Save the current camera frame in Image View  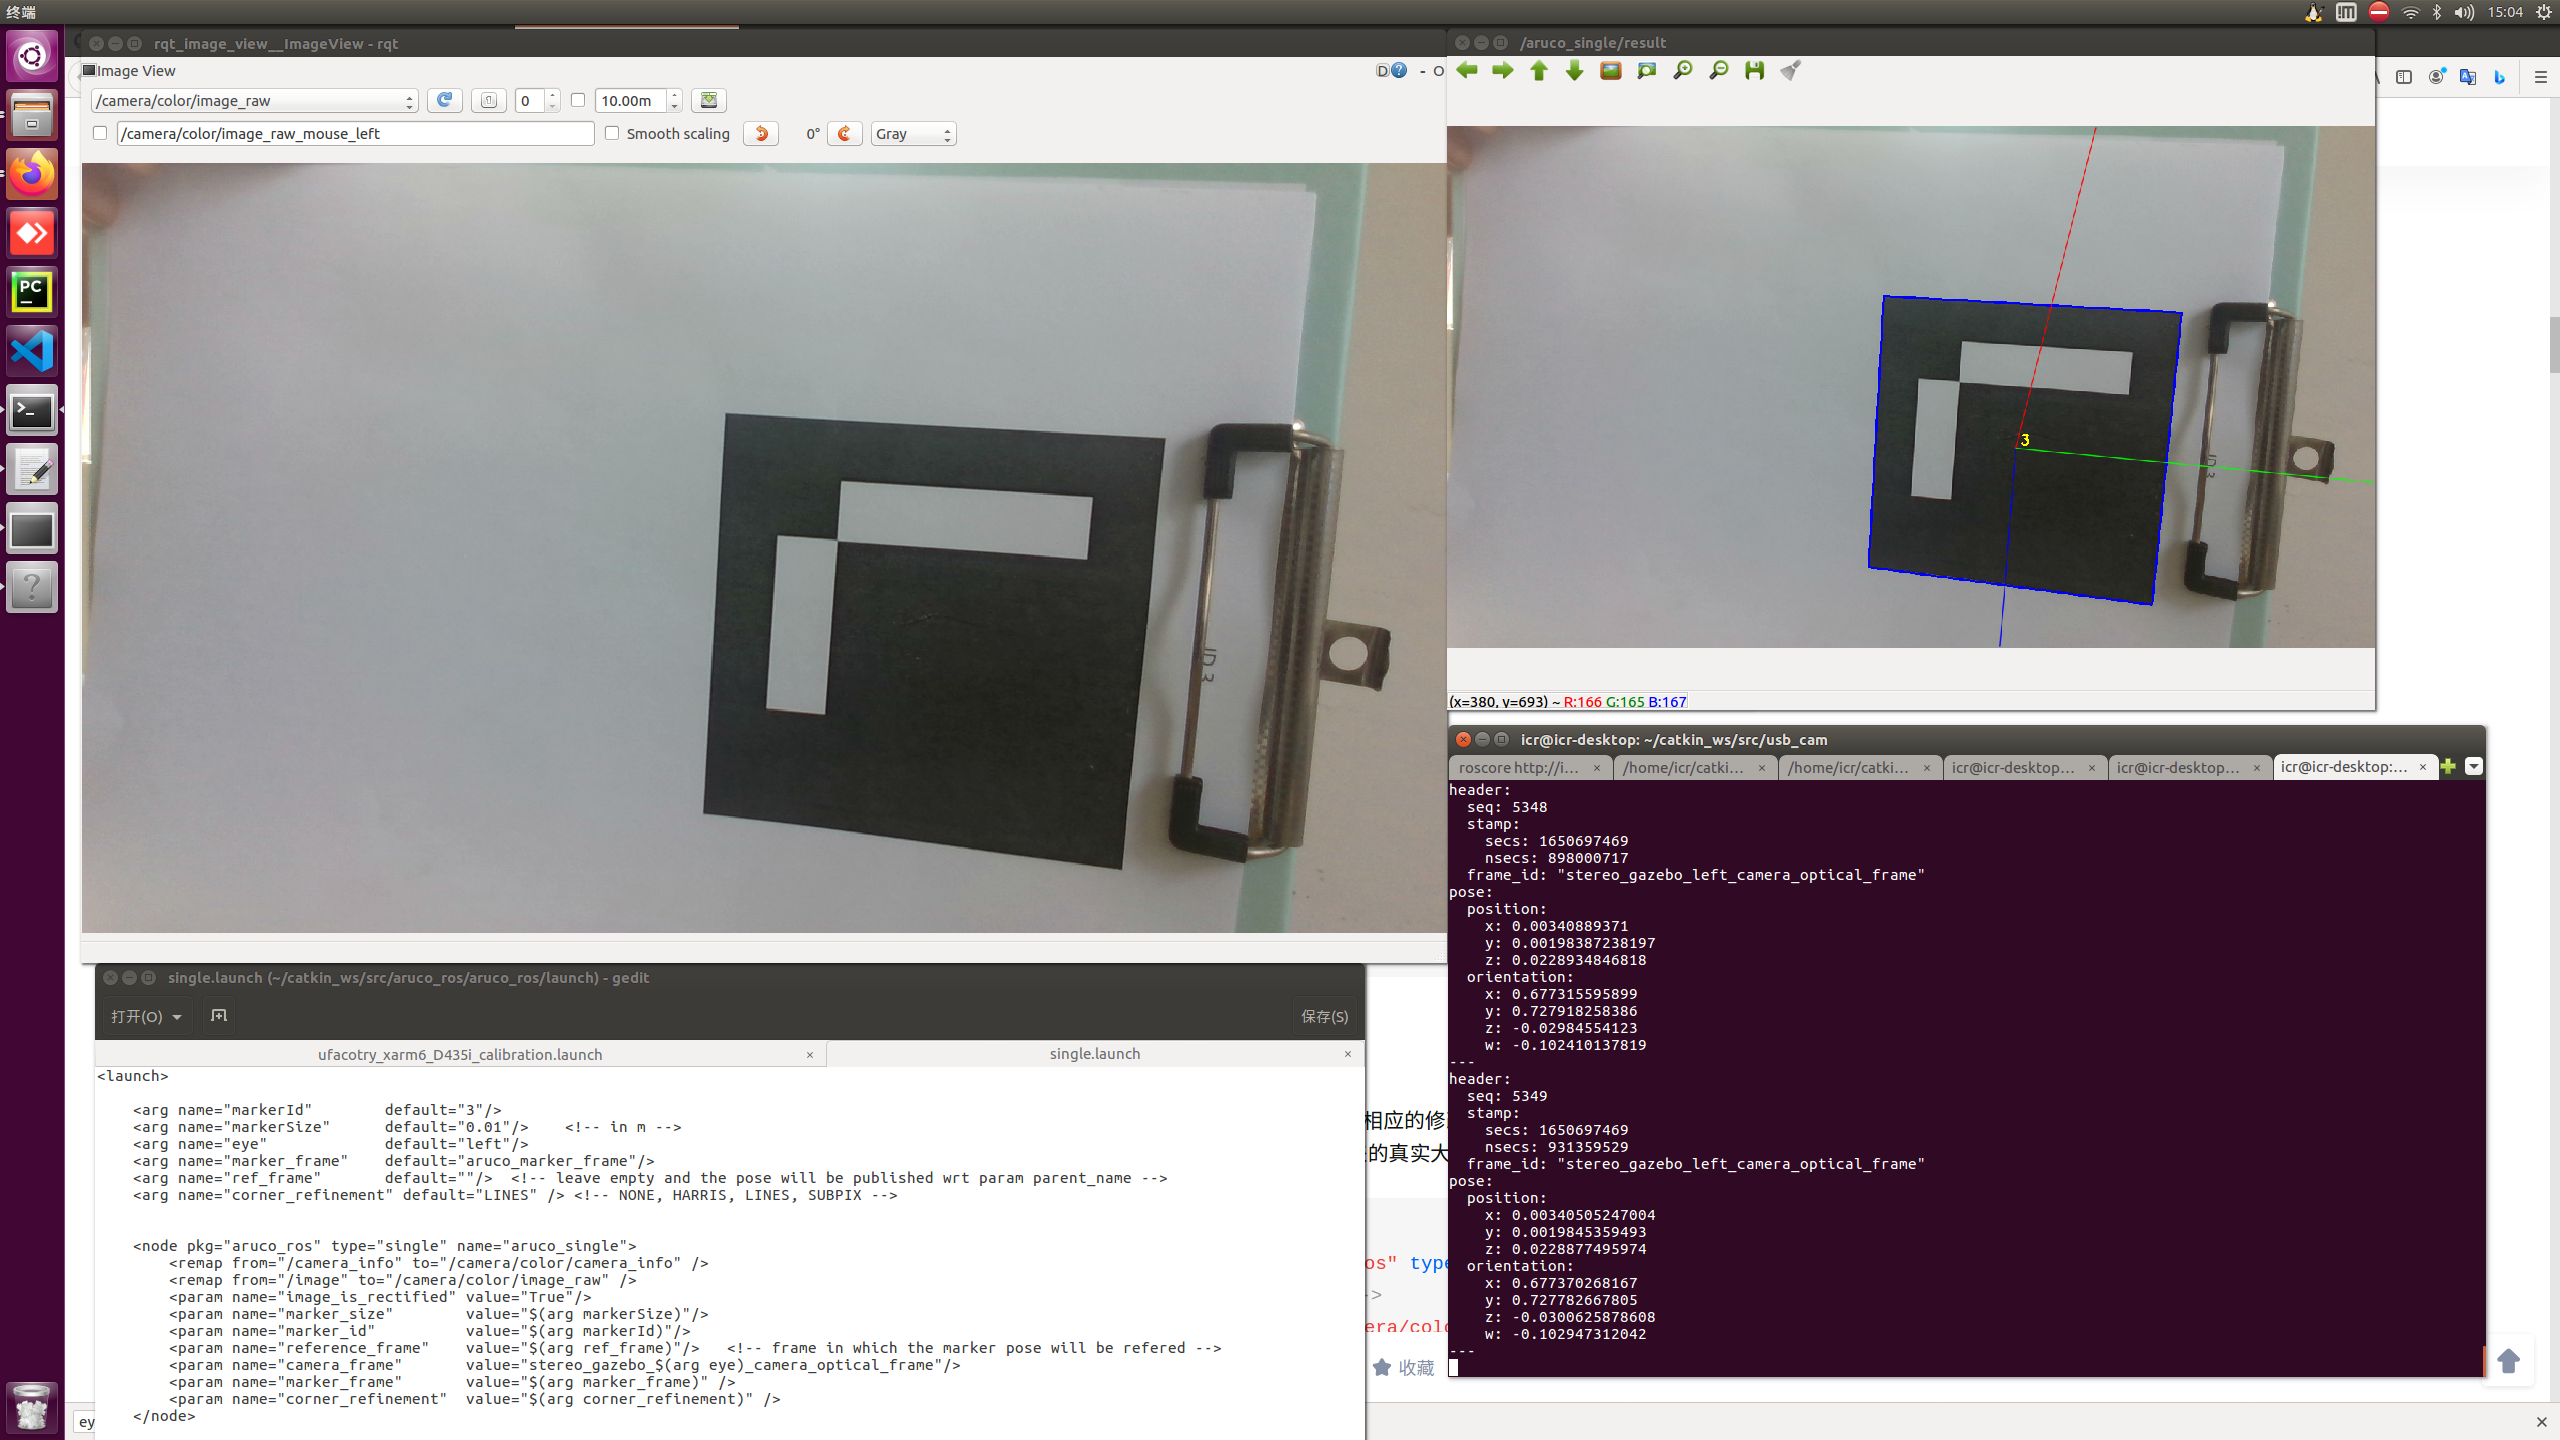click(708, 100)
